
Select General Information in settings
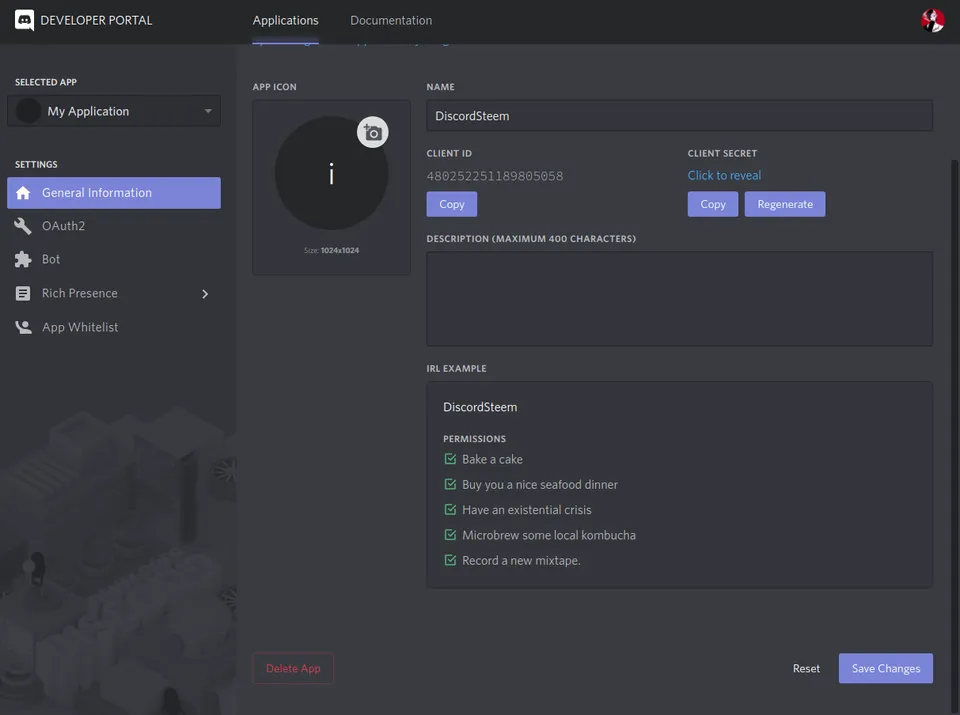coord(114,193)
